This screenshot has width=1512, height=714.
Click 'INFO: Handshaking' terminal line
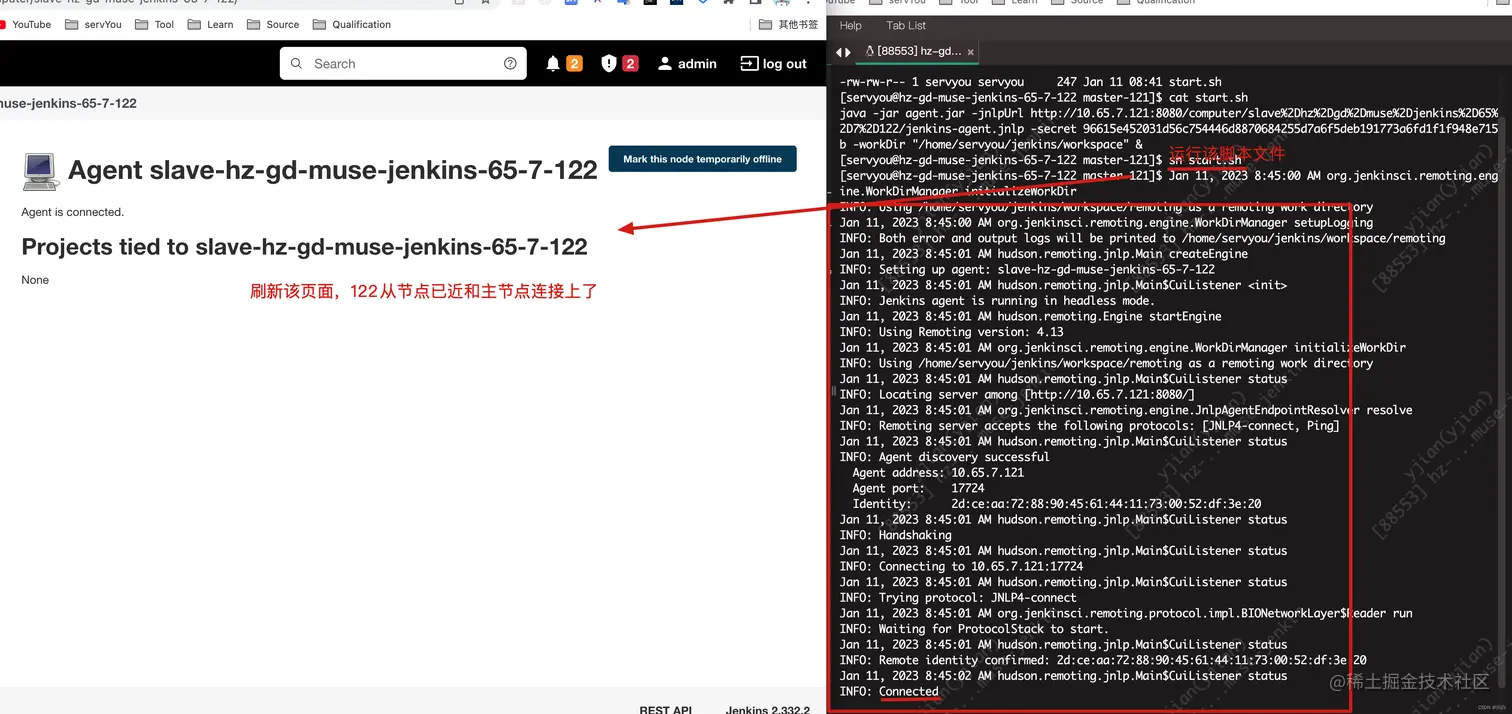[895, 535]
